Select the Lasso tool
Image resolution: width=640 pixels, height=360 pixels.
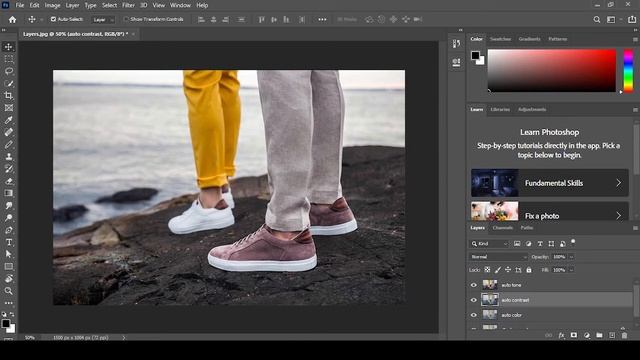tap(8, 71)
